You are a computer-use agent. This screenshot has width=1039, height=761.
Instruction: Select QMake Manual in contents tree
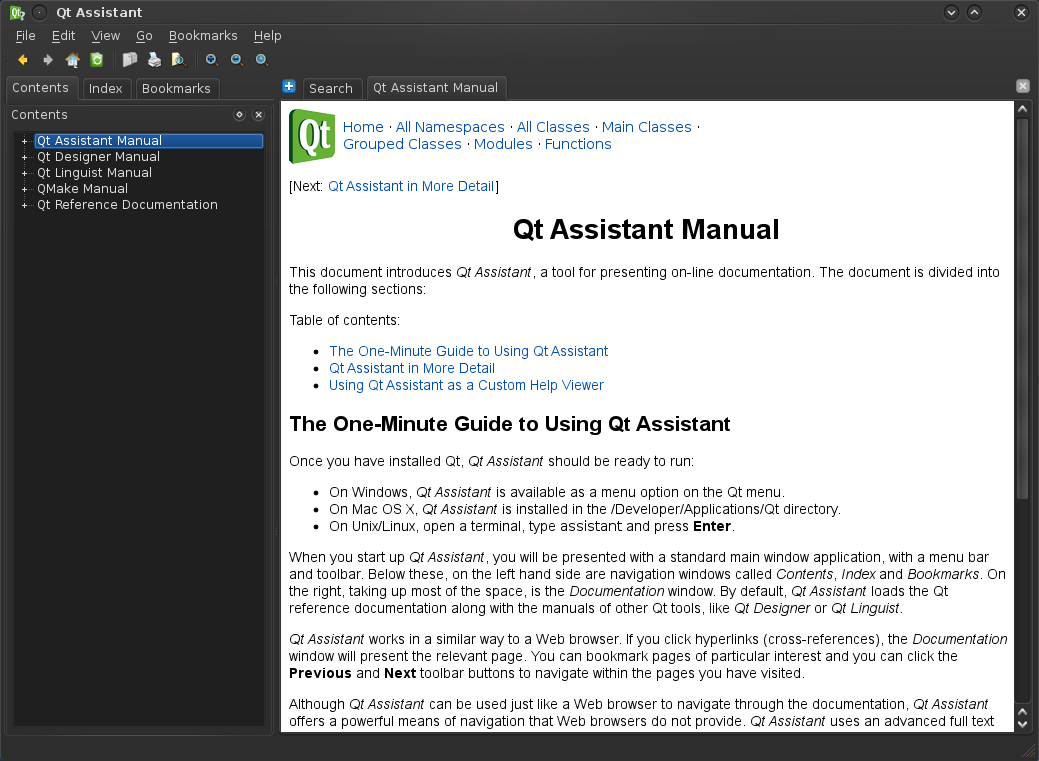[83, 189]
